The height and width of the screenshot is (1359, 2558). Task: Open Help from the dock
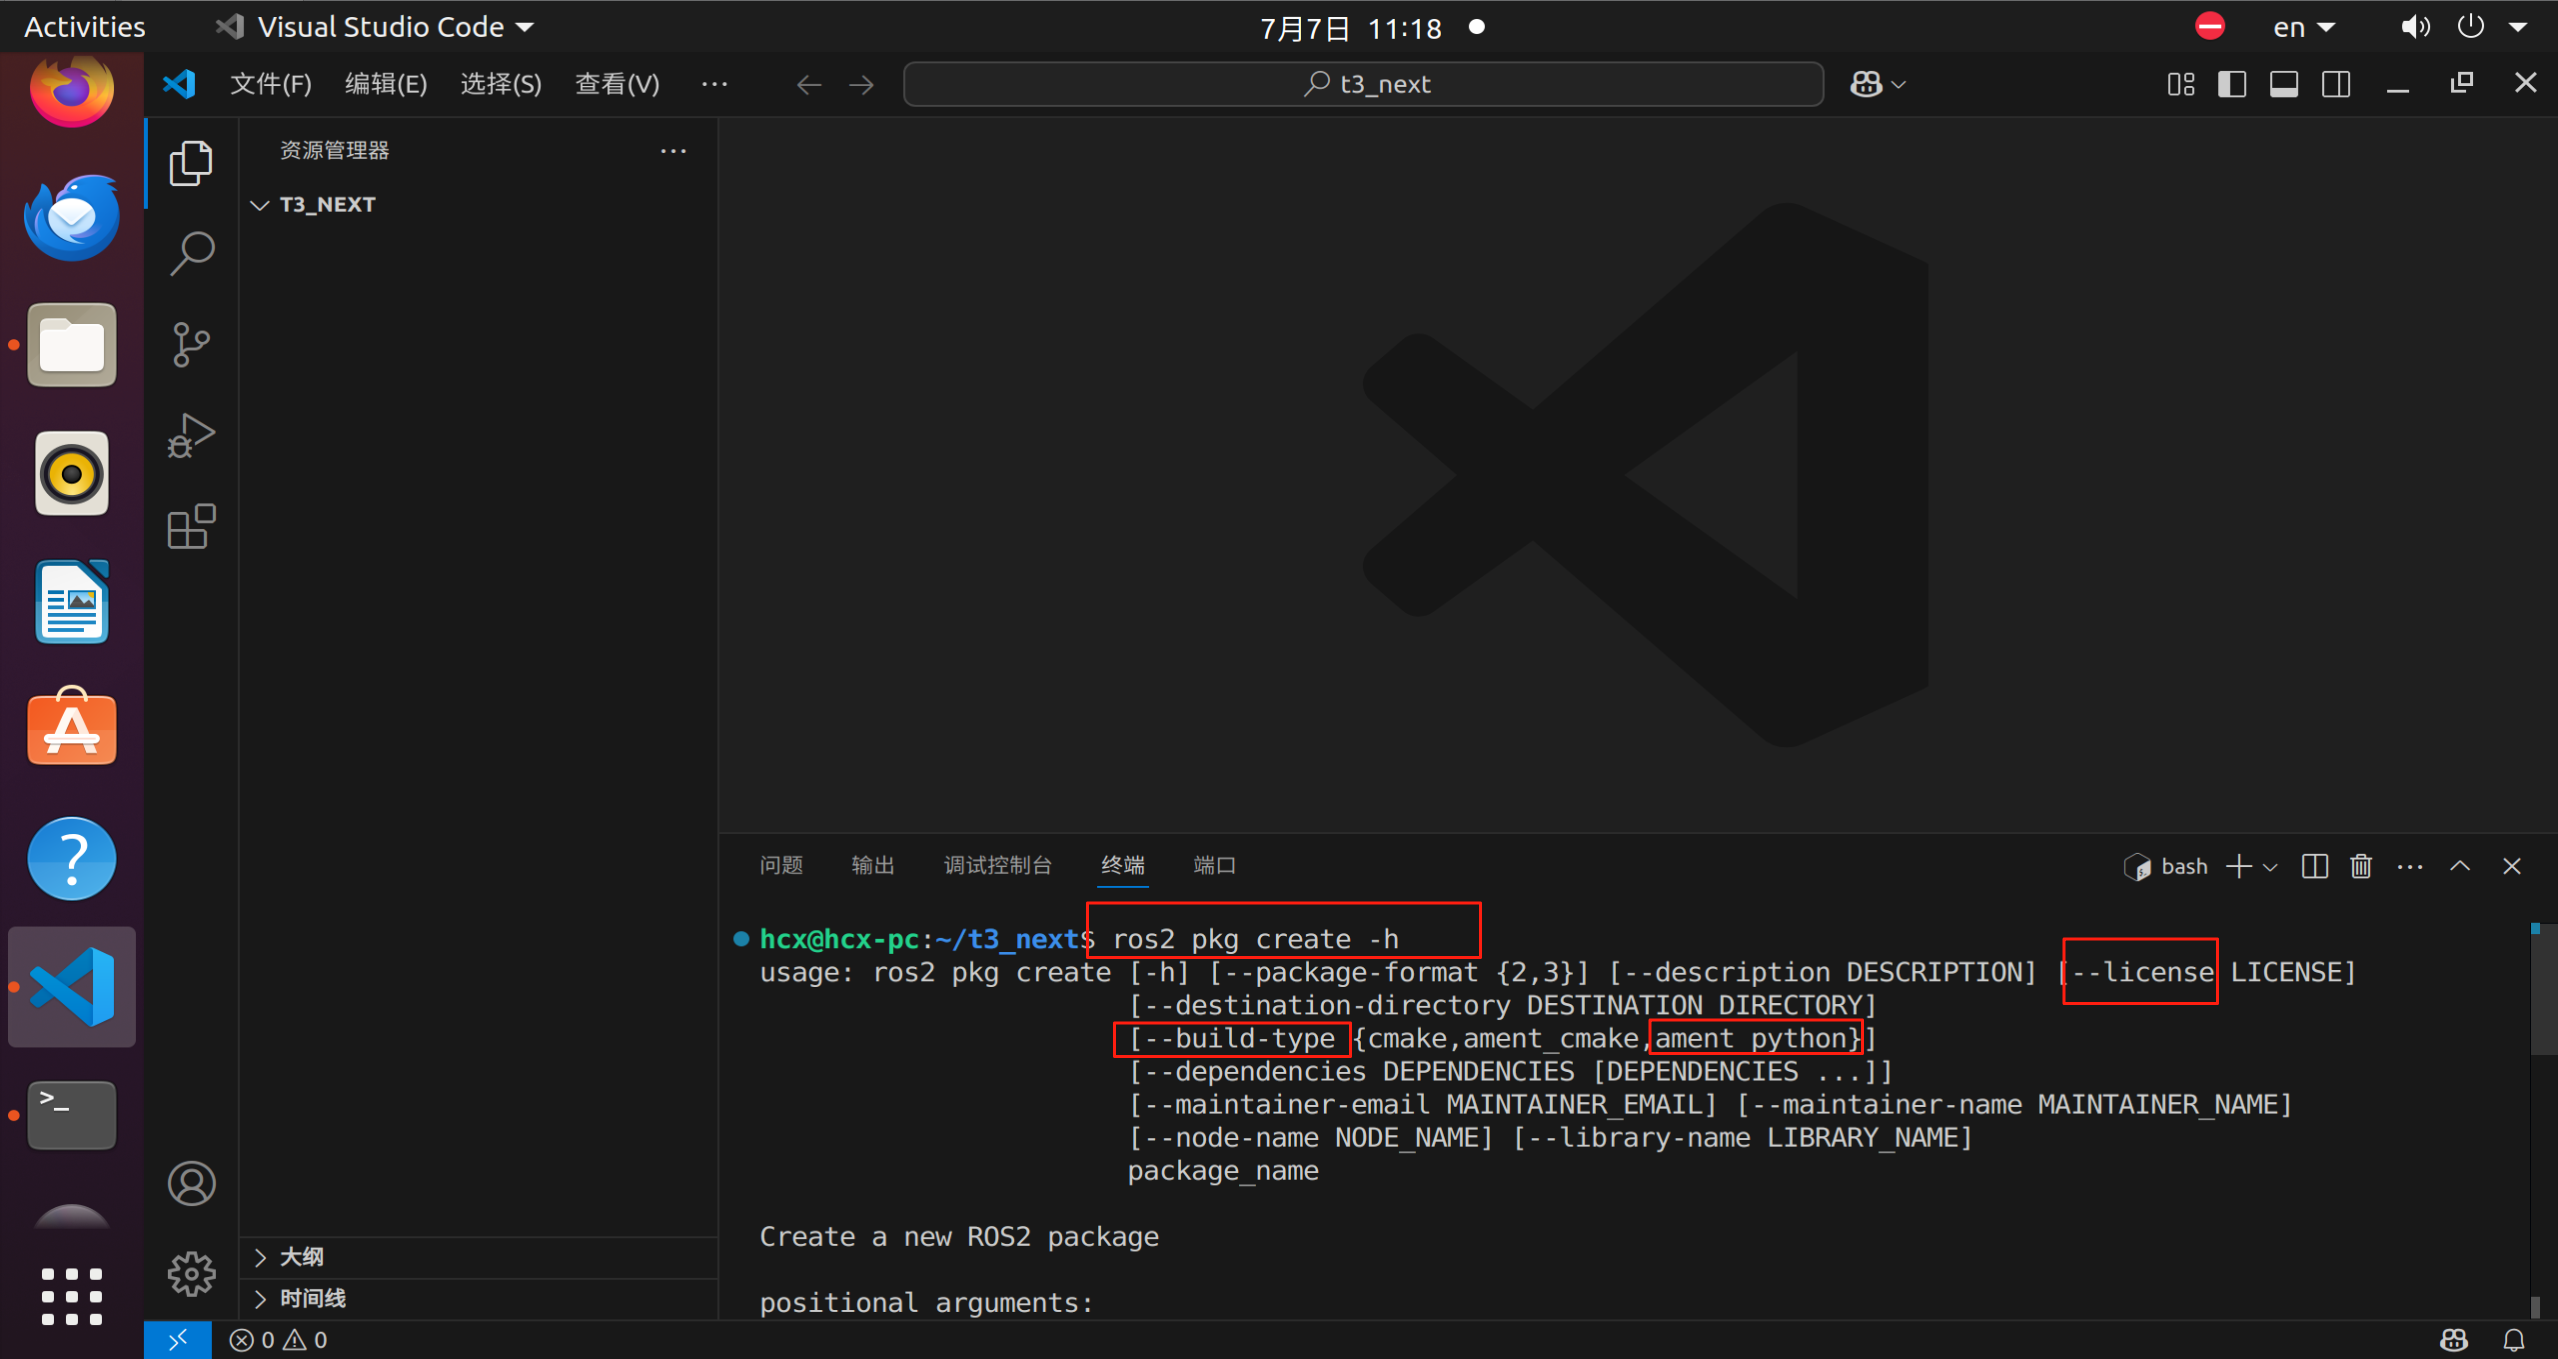[x=72, y=858]
